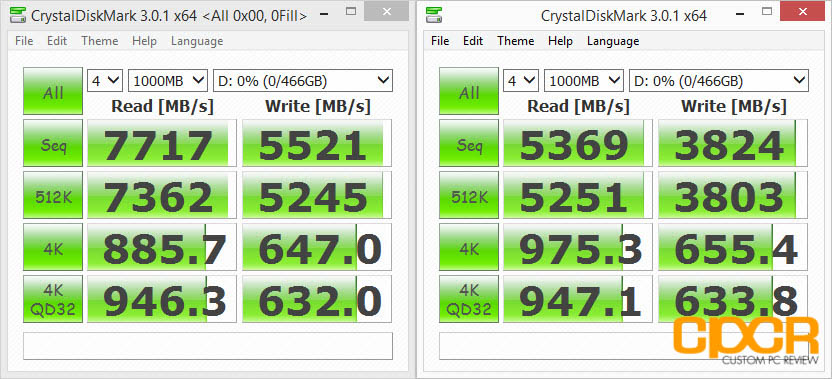The height and width of the screenshot is (379, 832).
Task: Click 4K write result 655.4
Action: click(x=733, y=247)
